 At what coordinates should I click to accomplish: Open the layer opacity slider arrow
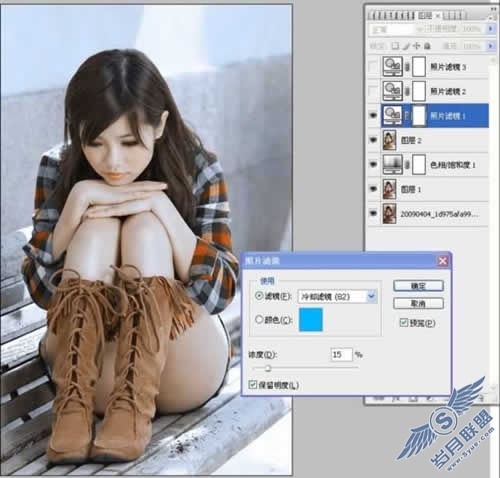490,29
